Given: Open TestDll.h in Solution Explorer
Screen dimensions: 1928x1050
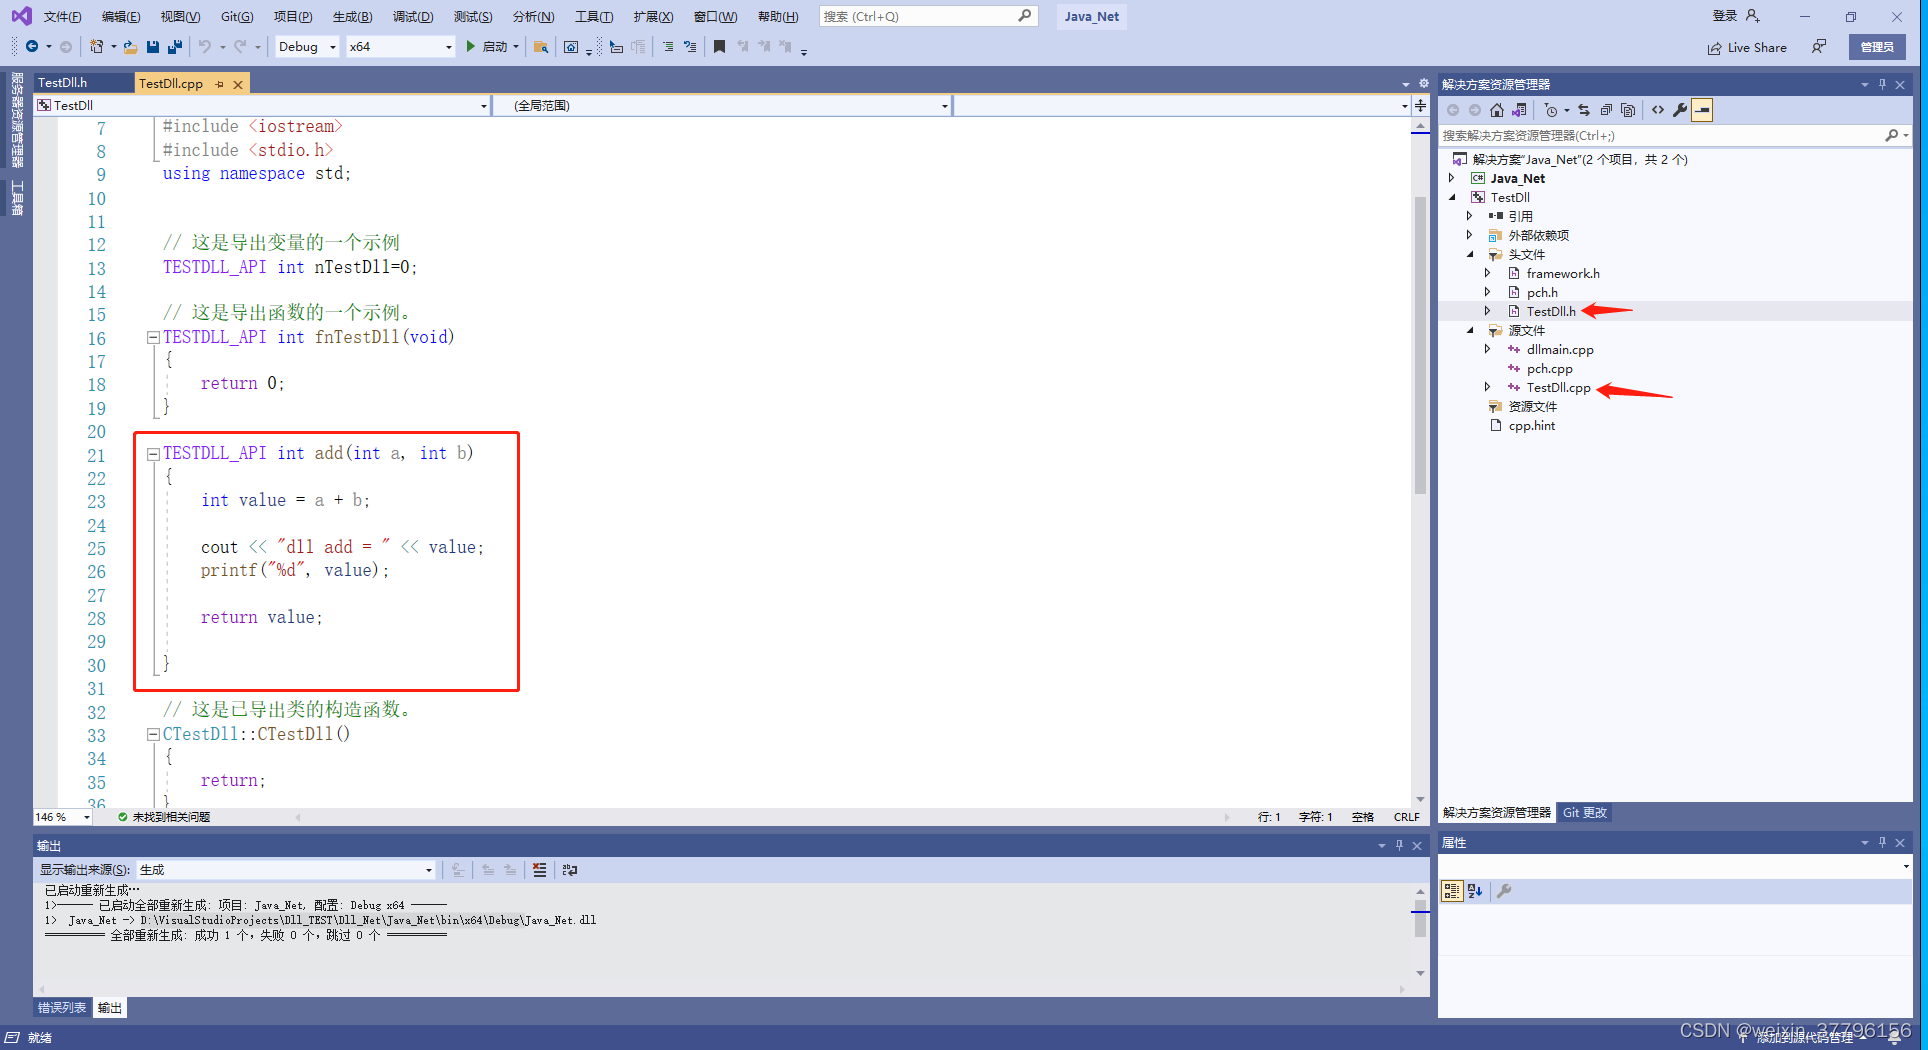Looking at the screenshot, I should pos(1551,311).
